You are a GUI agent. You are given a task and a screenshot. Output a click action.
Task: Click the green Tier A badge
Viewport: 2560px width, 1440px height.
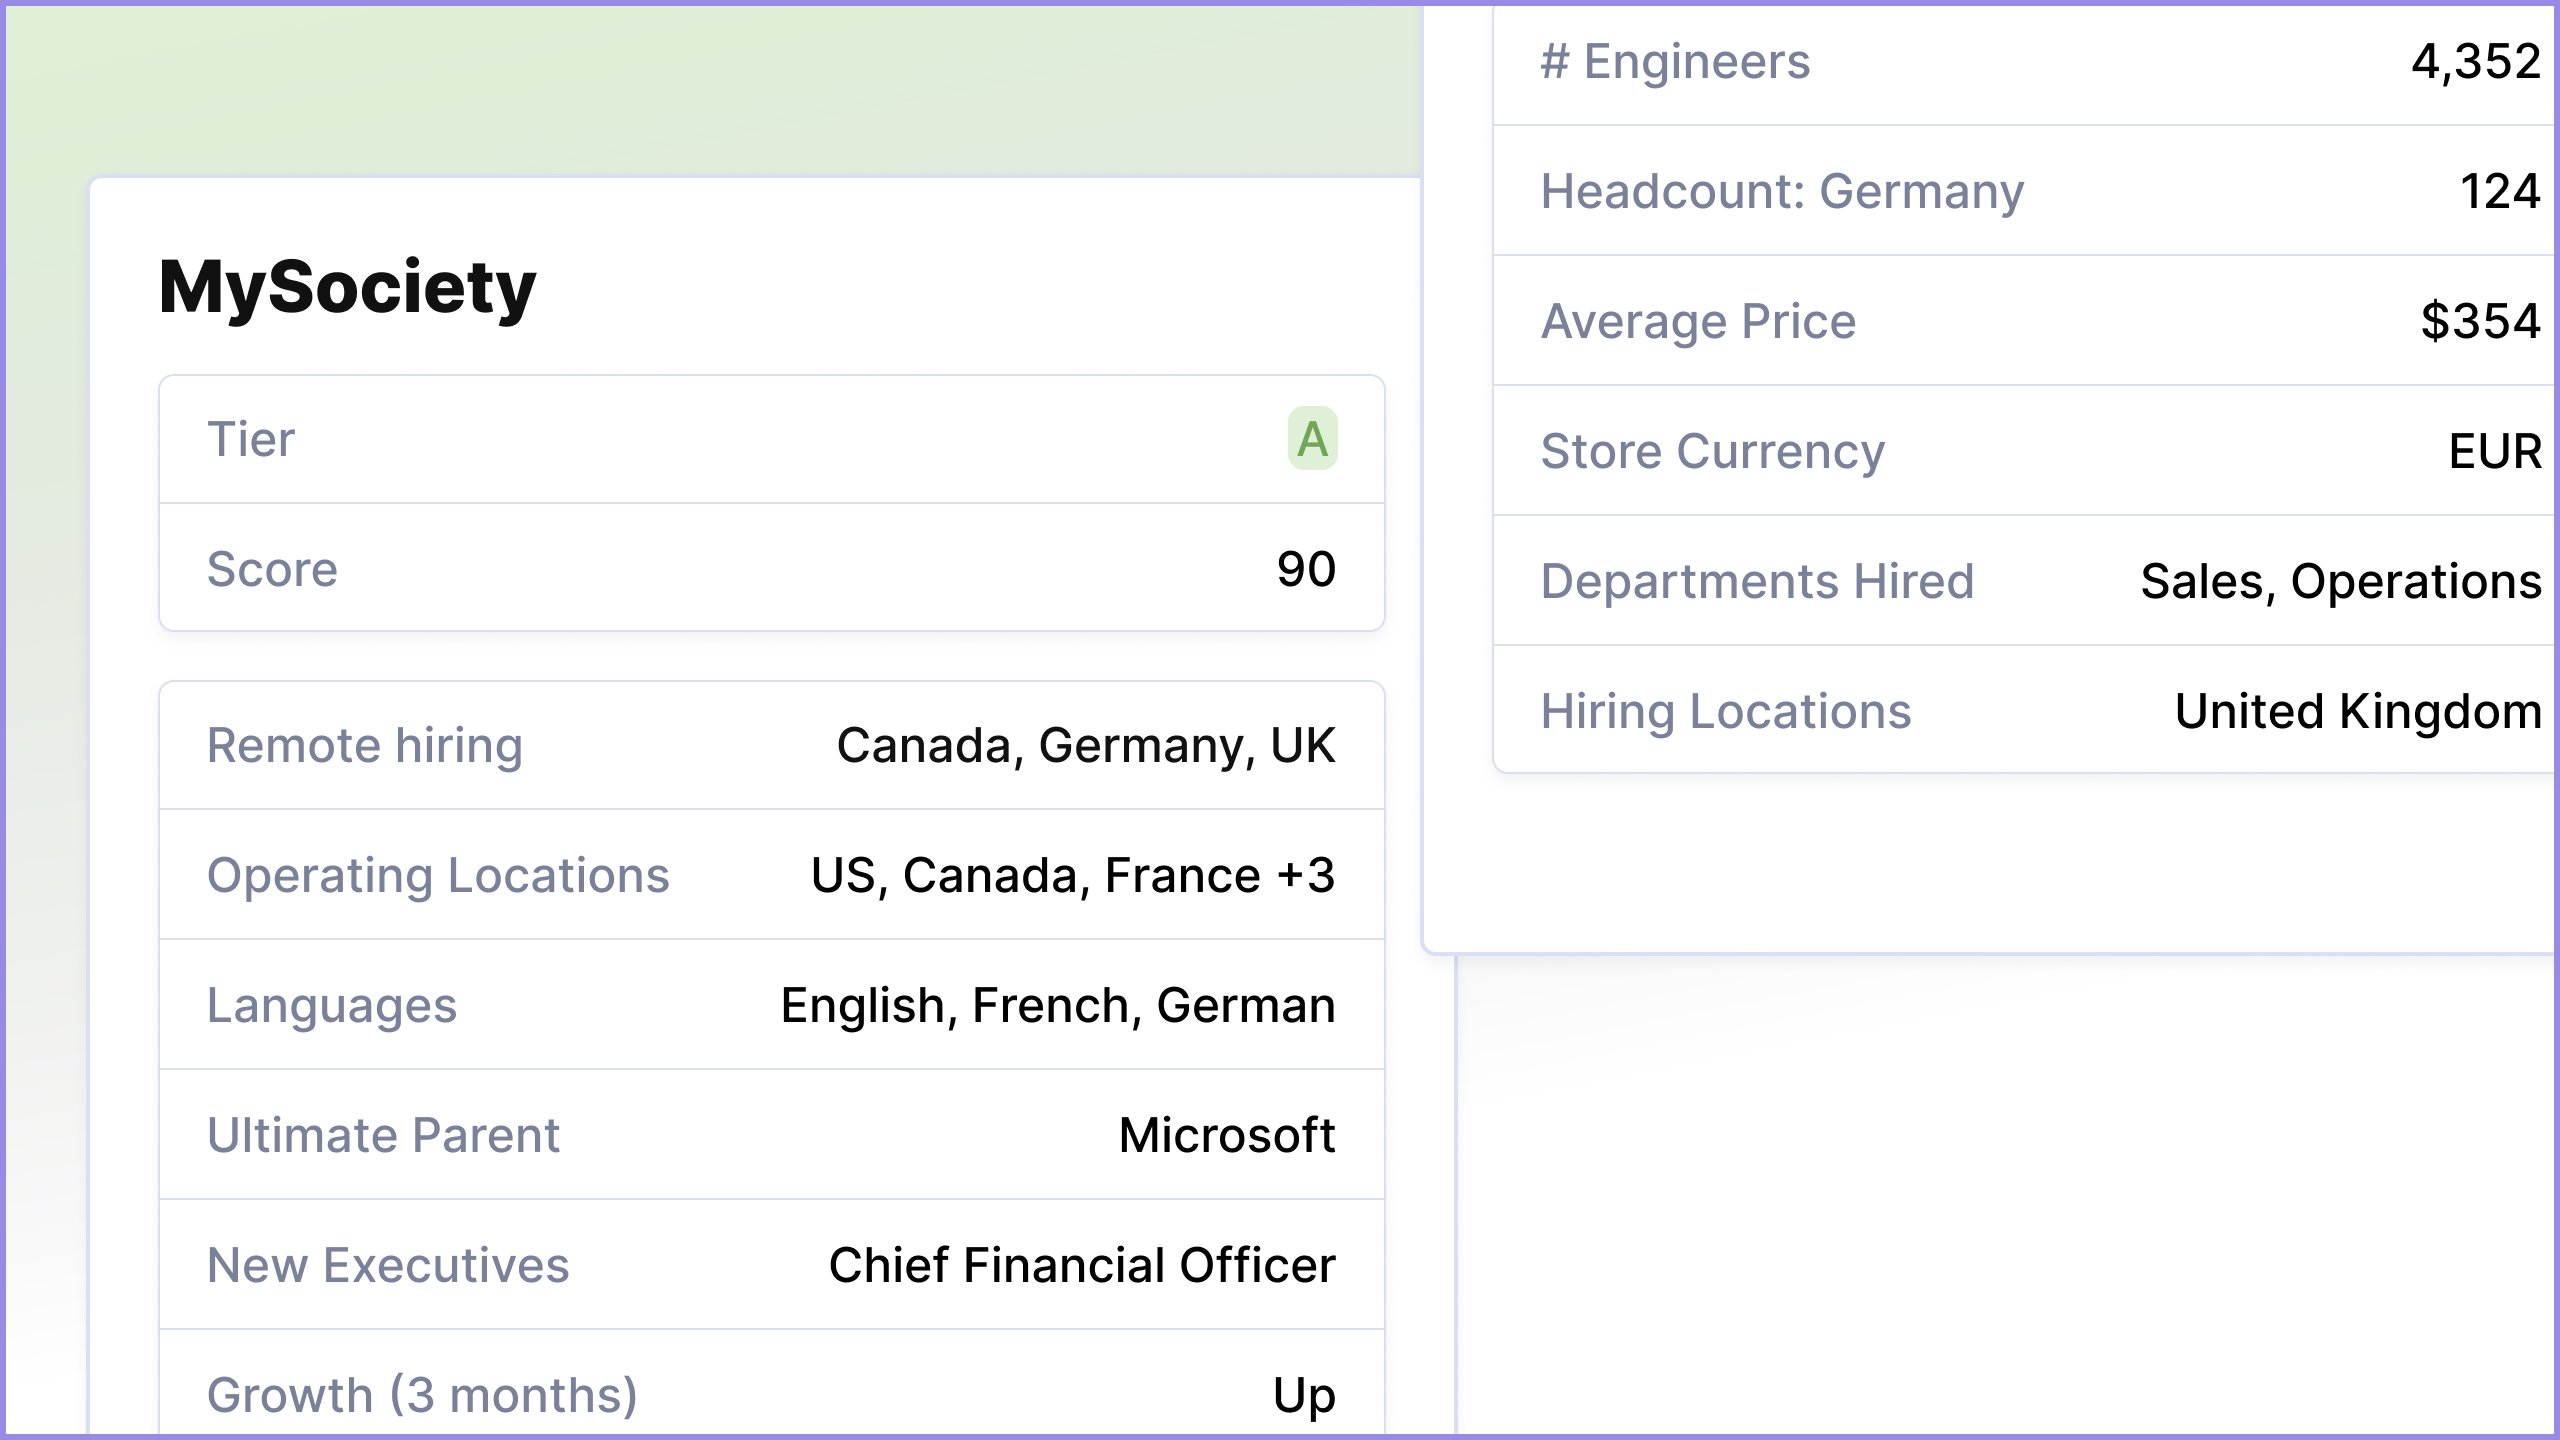click(1312, 439)
